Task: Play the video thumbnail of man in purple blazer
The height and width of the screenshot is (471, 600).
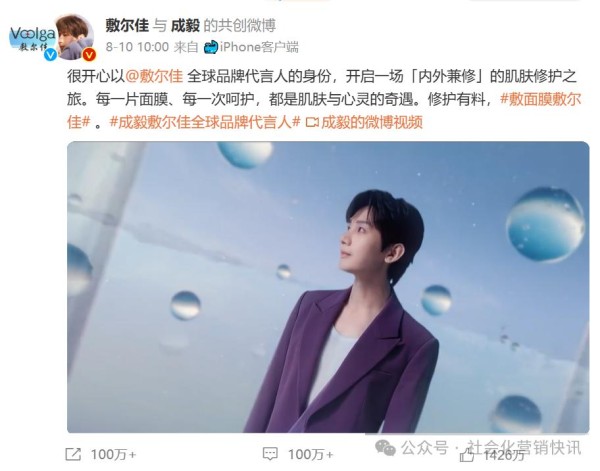Action: pos(328,287)
